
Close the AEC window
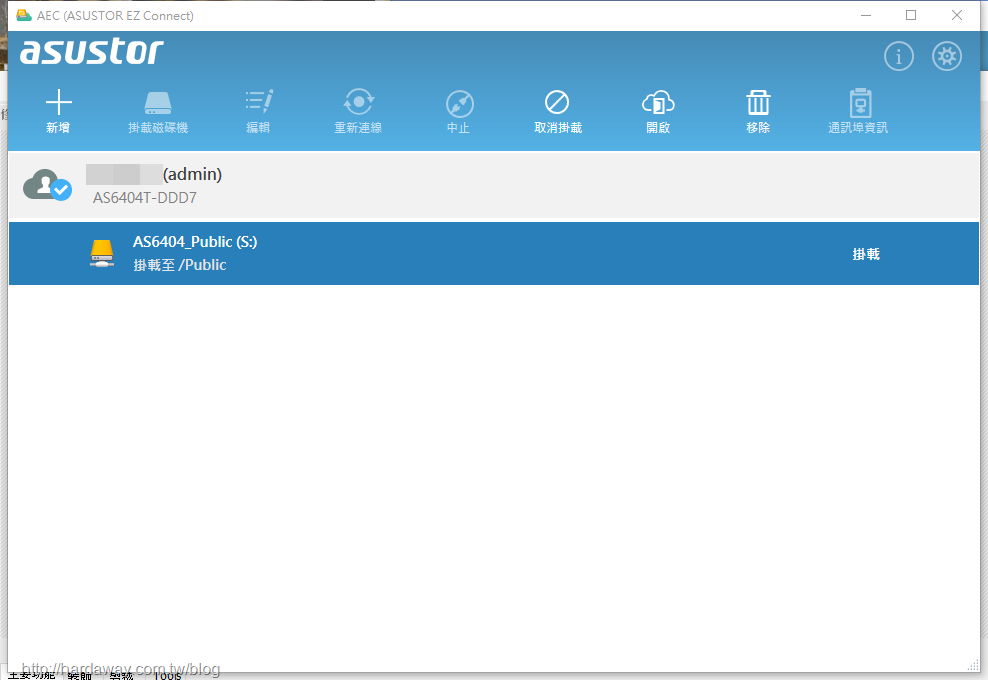(x=956, y=15)
